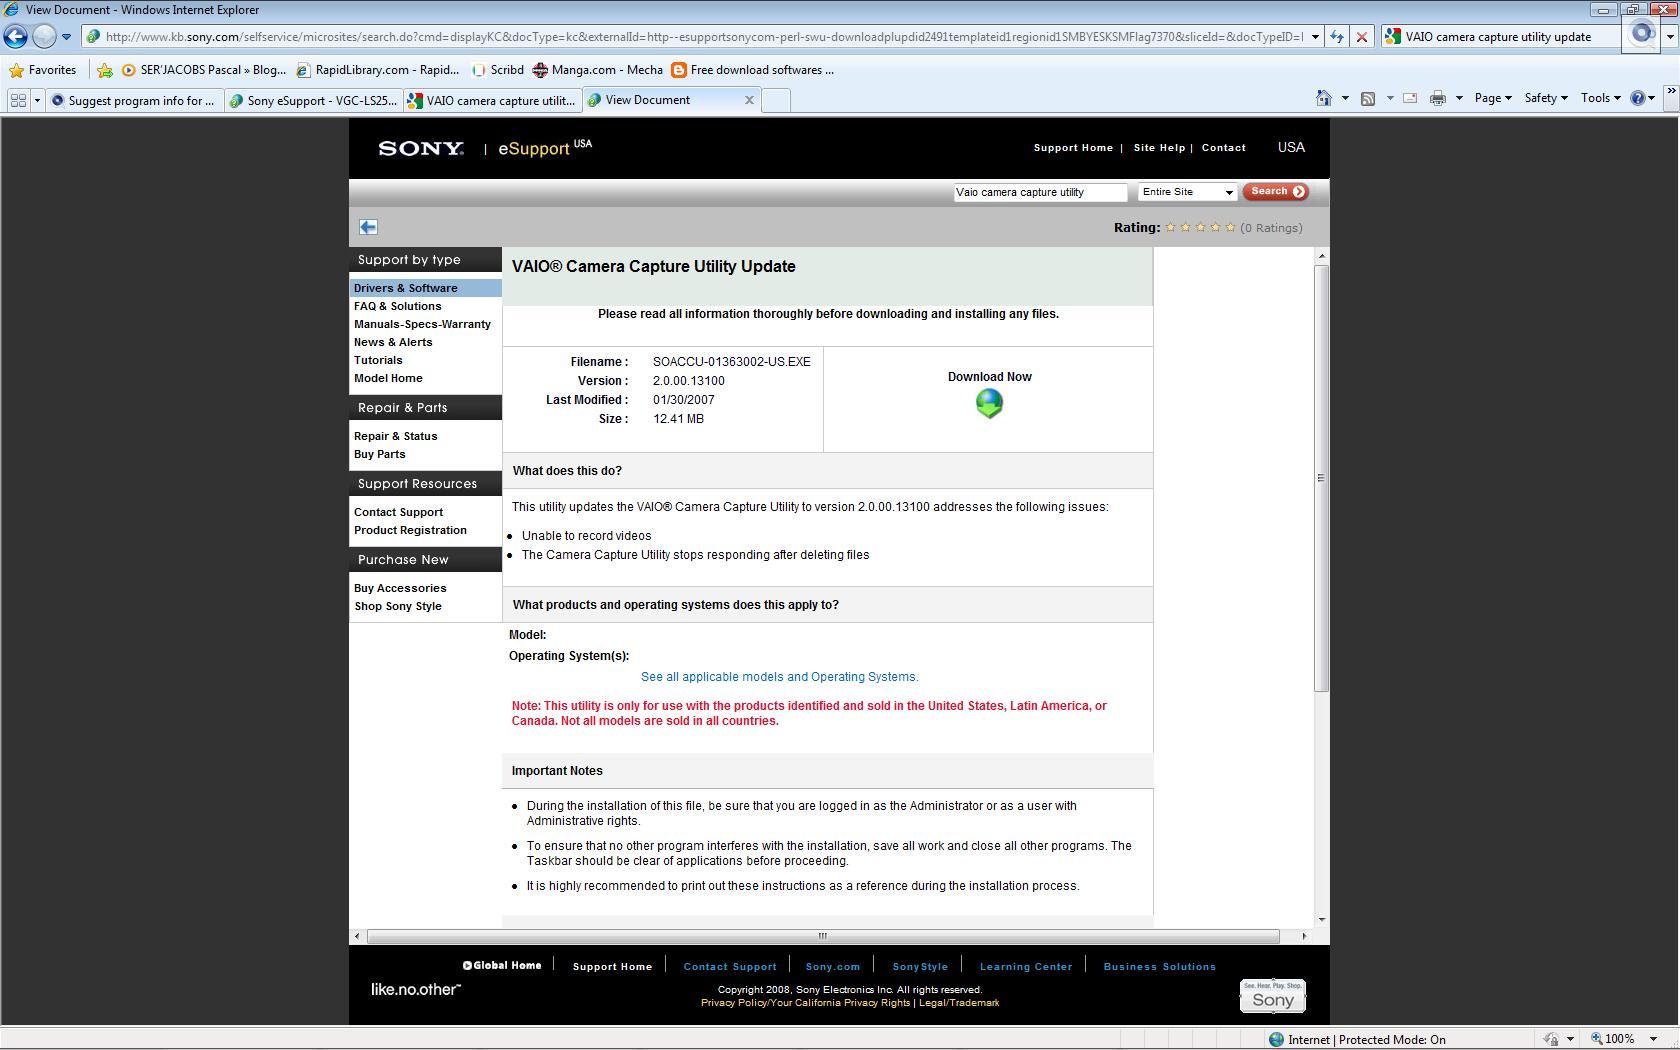Click the RSS Feeds icon
The height and width of the screenshot is (1050, 1680).
1368,98
